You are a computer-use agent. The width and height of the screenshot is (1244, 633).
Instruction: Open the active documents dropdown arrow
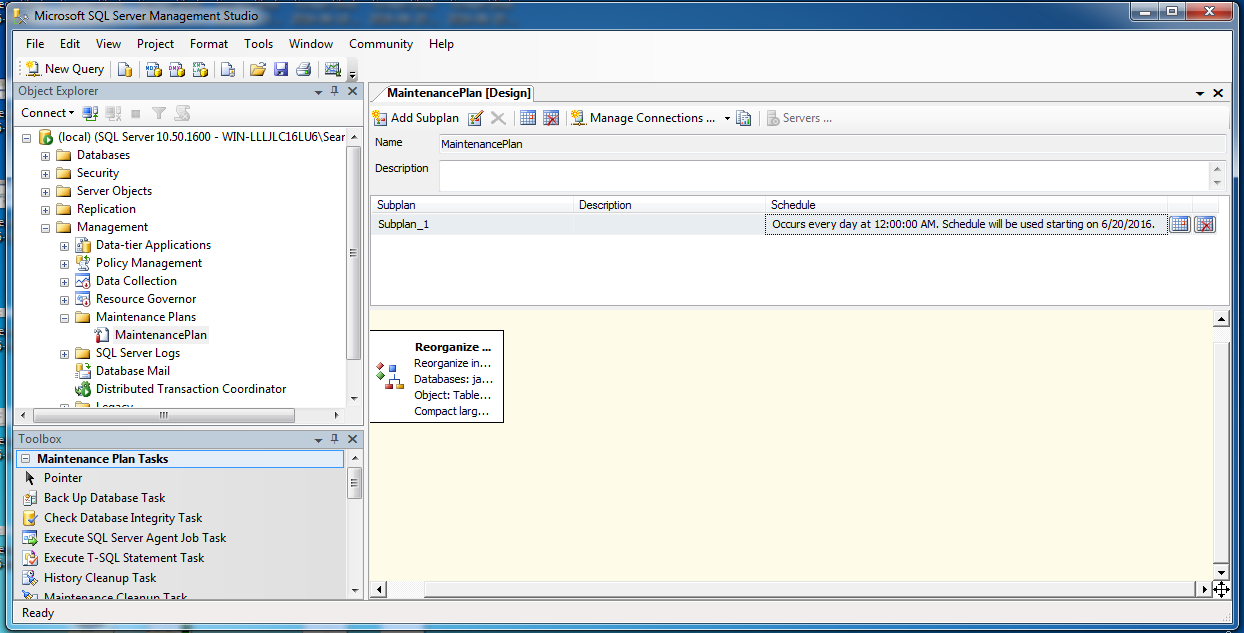point(1200,93)
